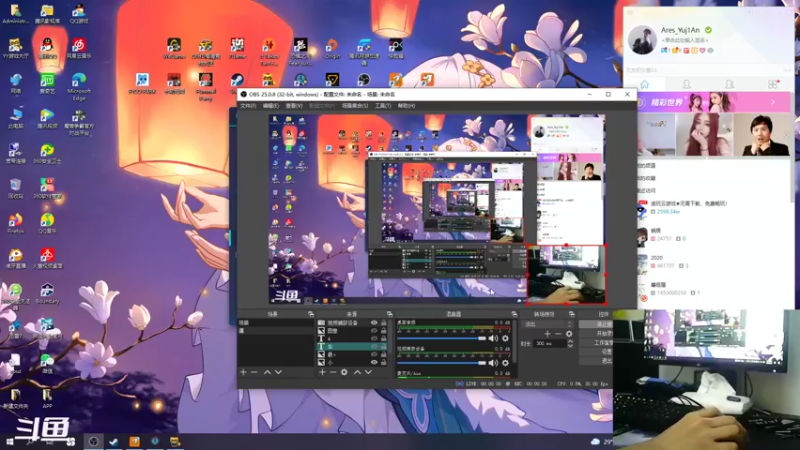Viewport: 800px width, 450px height.
Task: Move scene up in scenes panel
Action: point(267,372)
